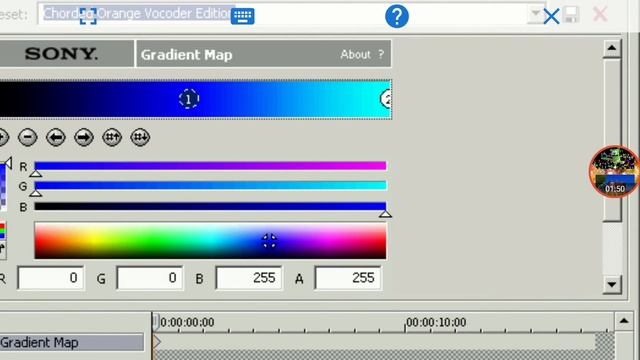Click the save preset floppy disk icon
640x360 pixels.
(x=571, y=15)
